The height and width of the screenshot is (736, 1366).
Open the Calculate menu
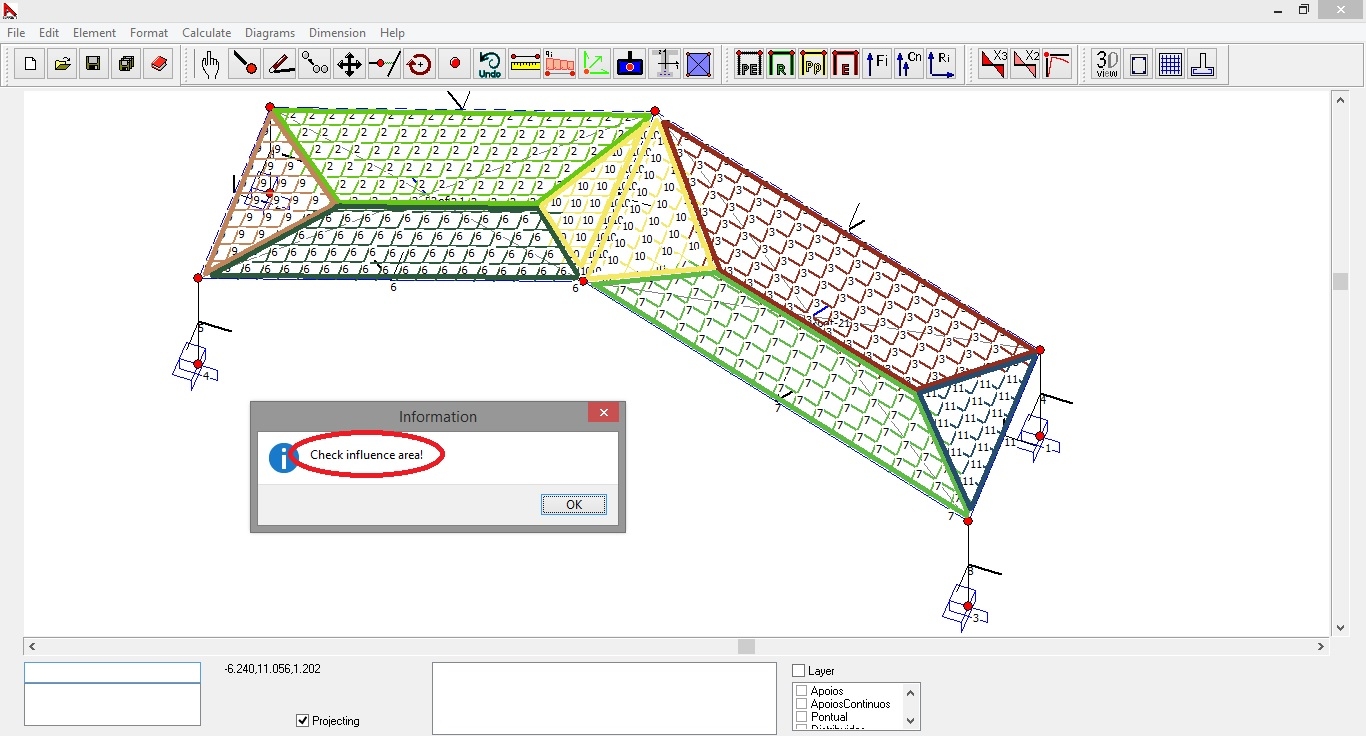click(x=206, y=33)
